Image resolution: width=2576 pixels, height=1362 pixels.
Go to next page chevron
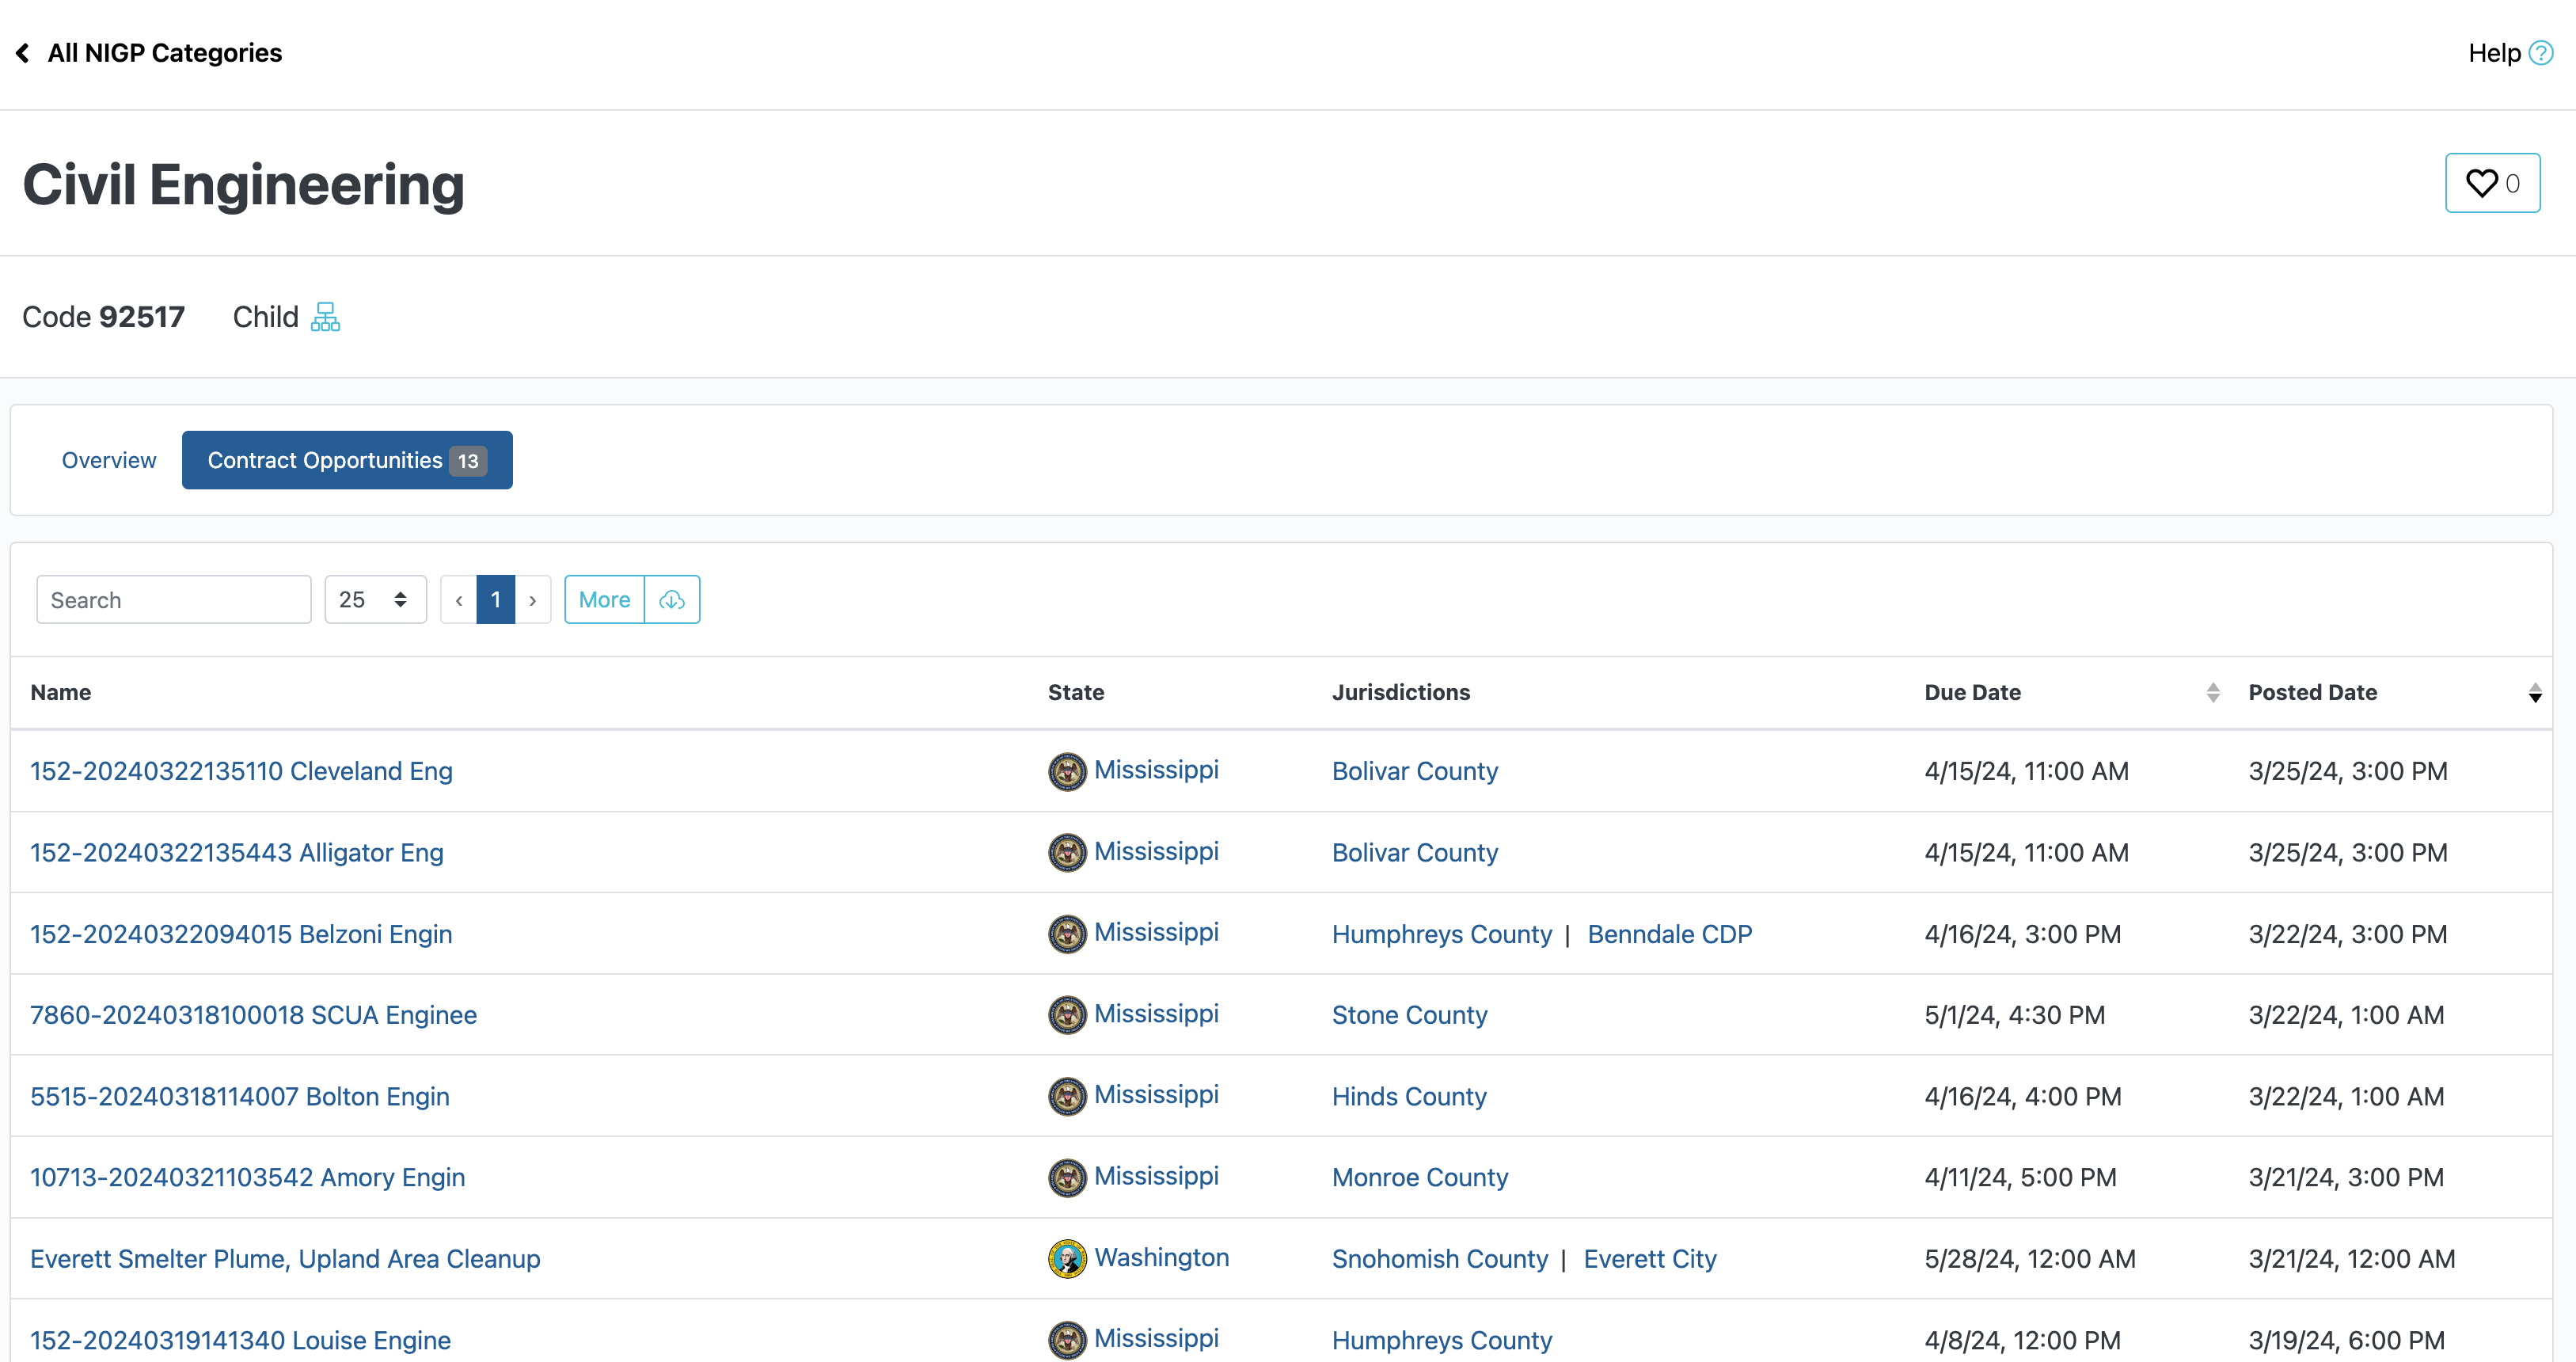pyautogui.click(x=533, y=600)
